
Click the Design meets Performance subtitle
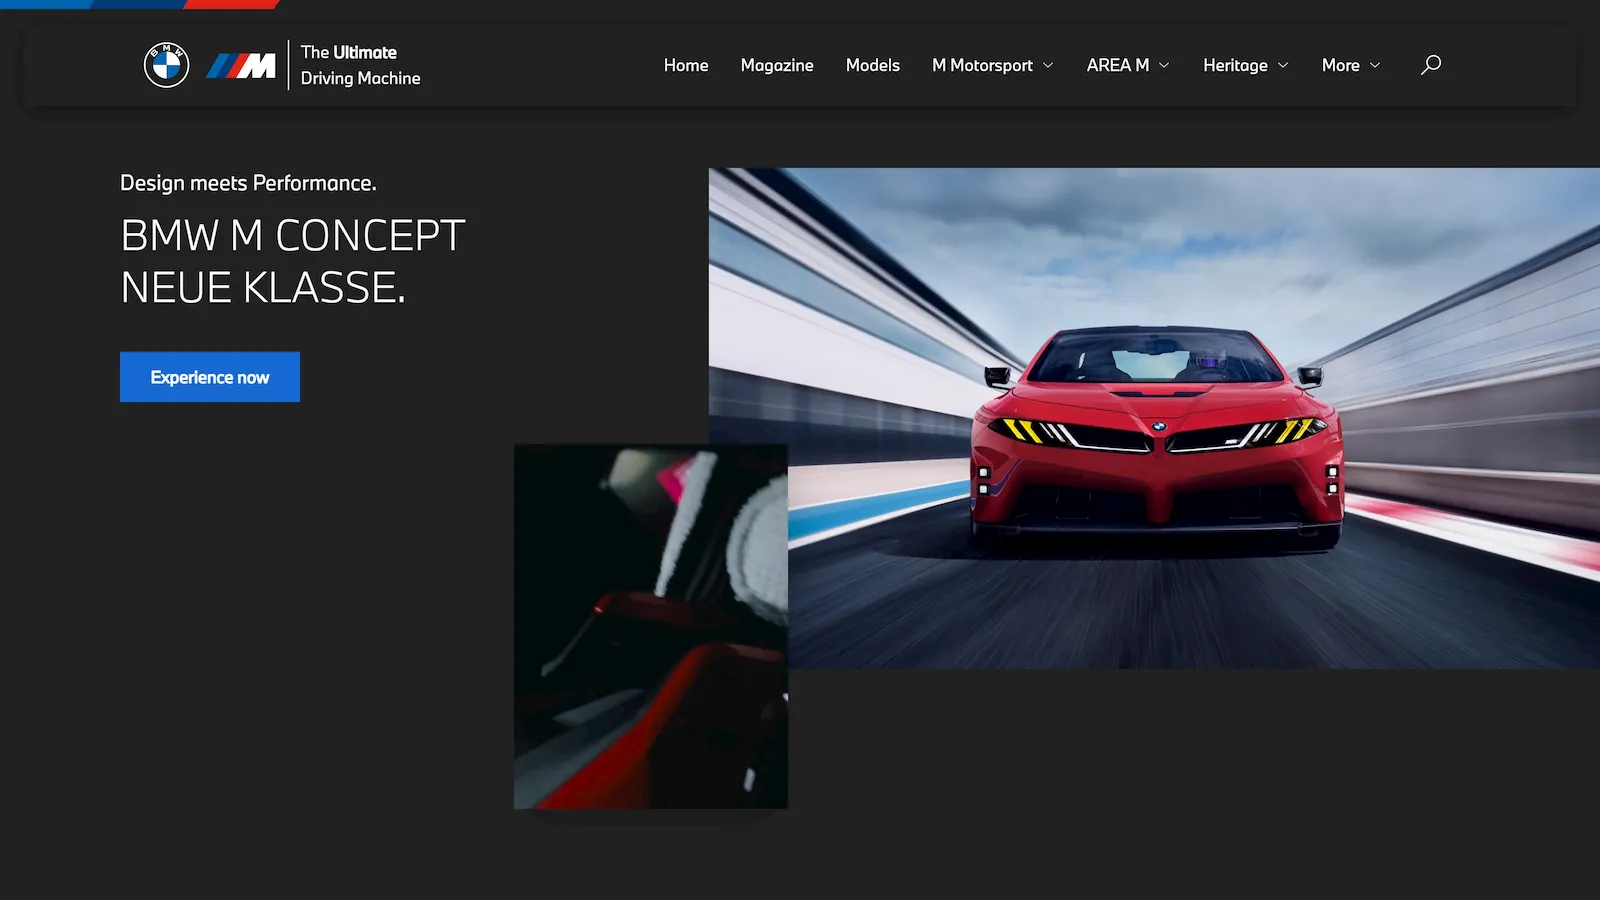(x=248, y=183)
